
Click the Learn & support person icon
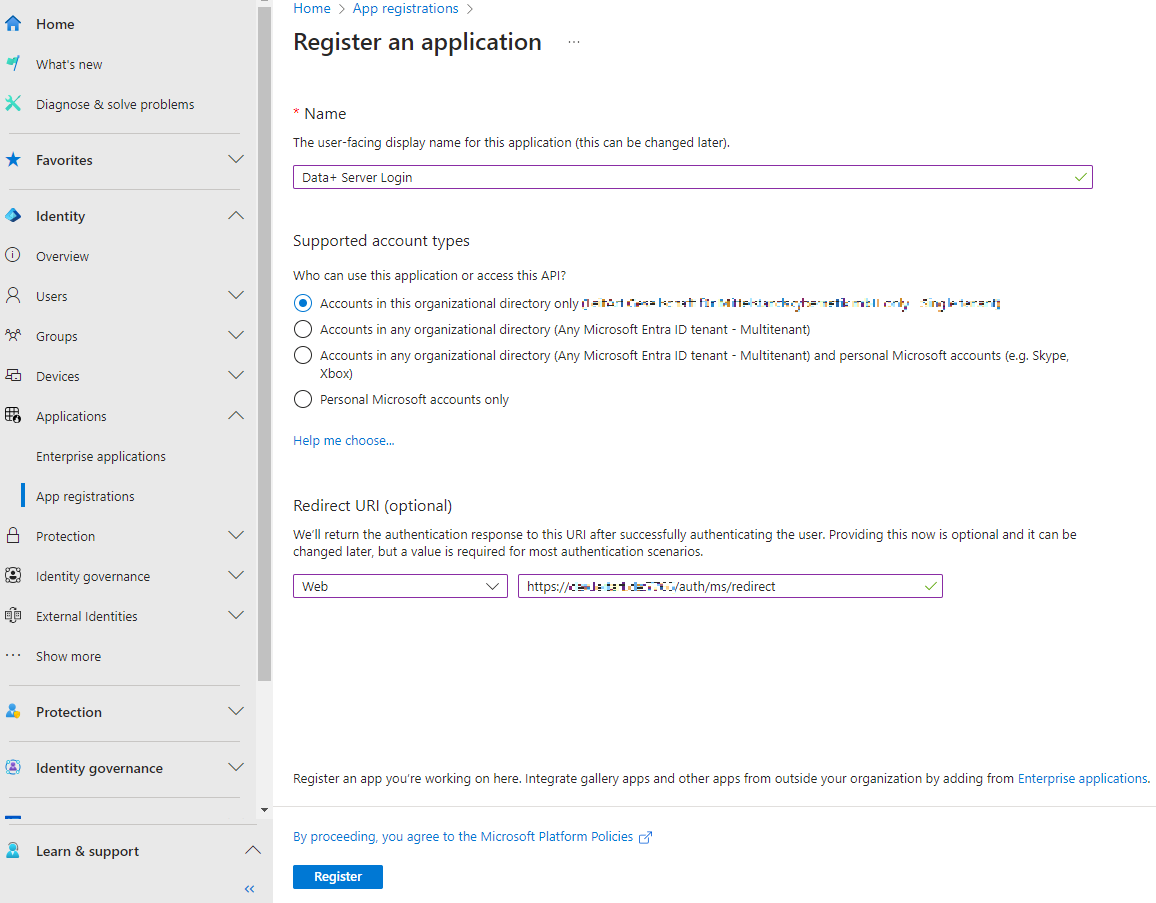[13, 850]
